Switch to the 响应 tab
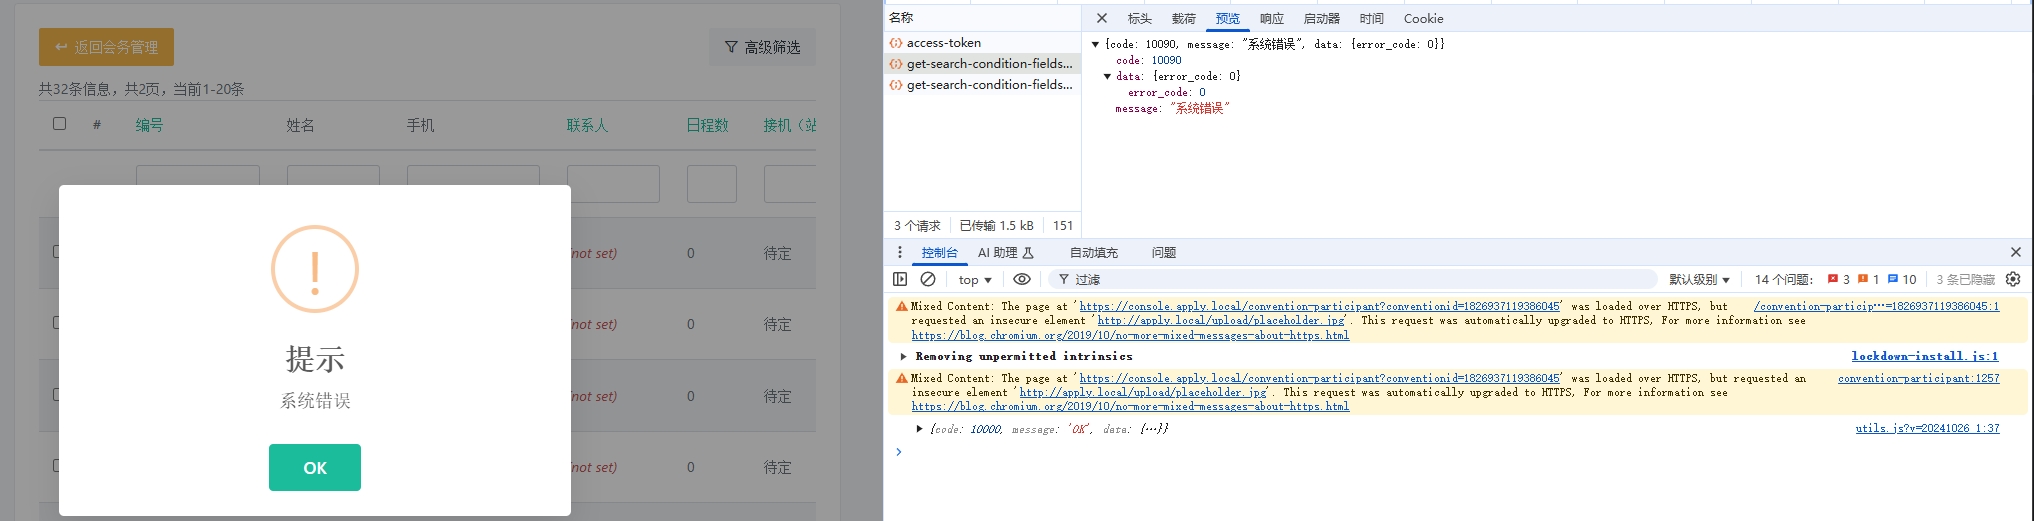The height and width of the screenshot is (521, 2034). (x=1271, y=19)
